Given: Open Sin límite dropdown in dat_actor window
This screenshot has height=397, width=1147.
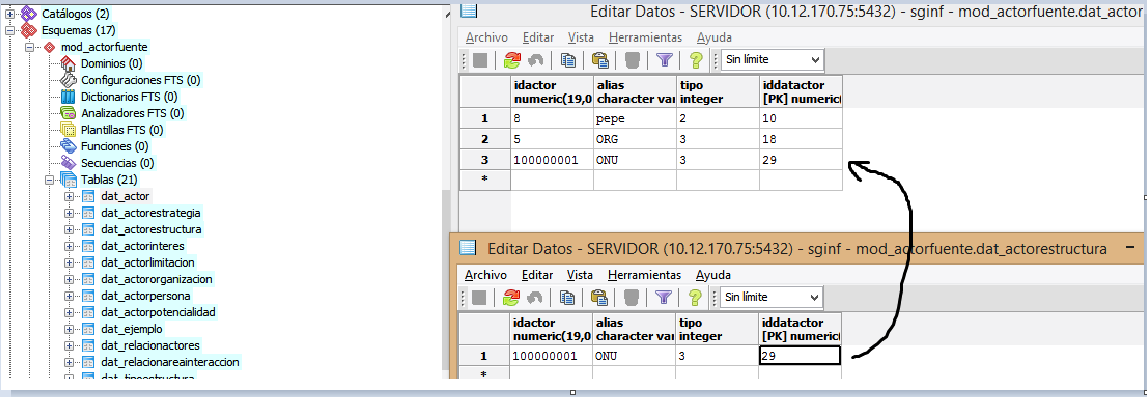Looking at the screenshot, I should pos(772,60).
